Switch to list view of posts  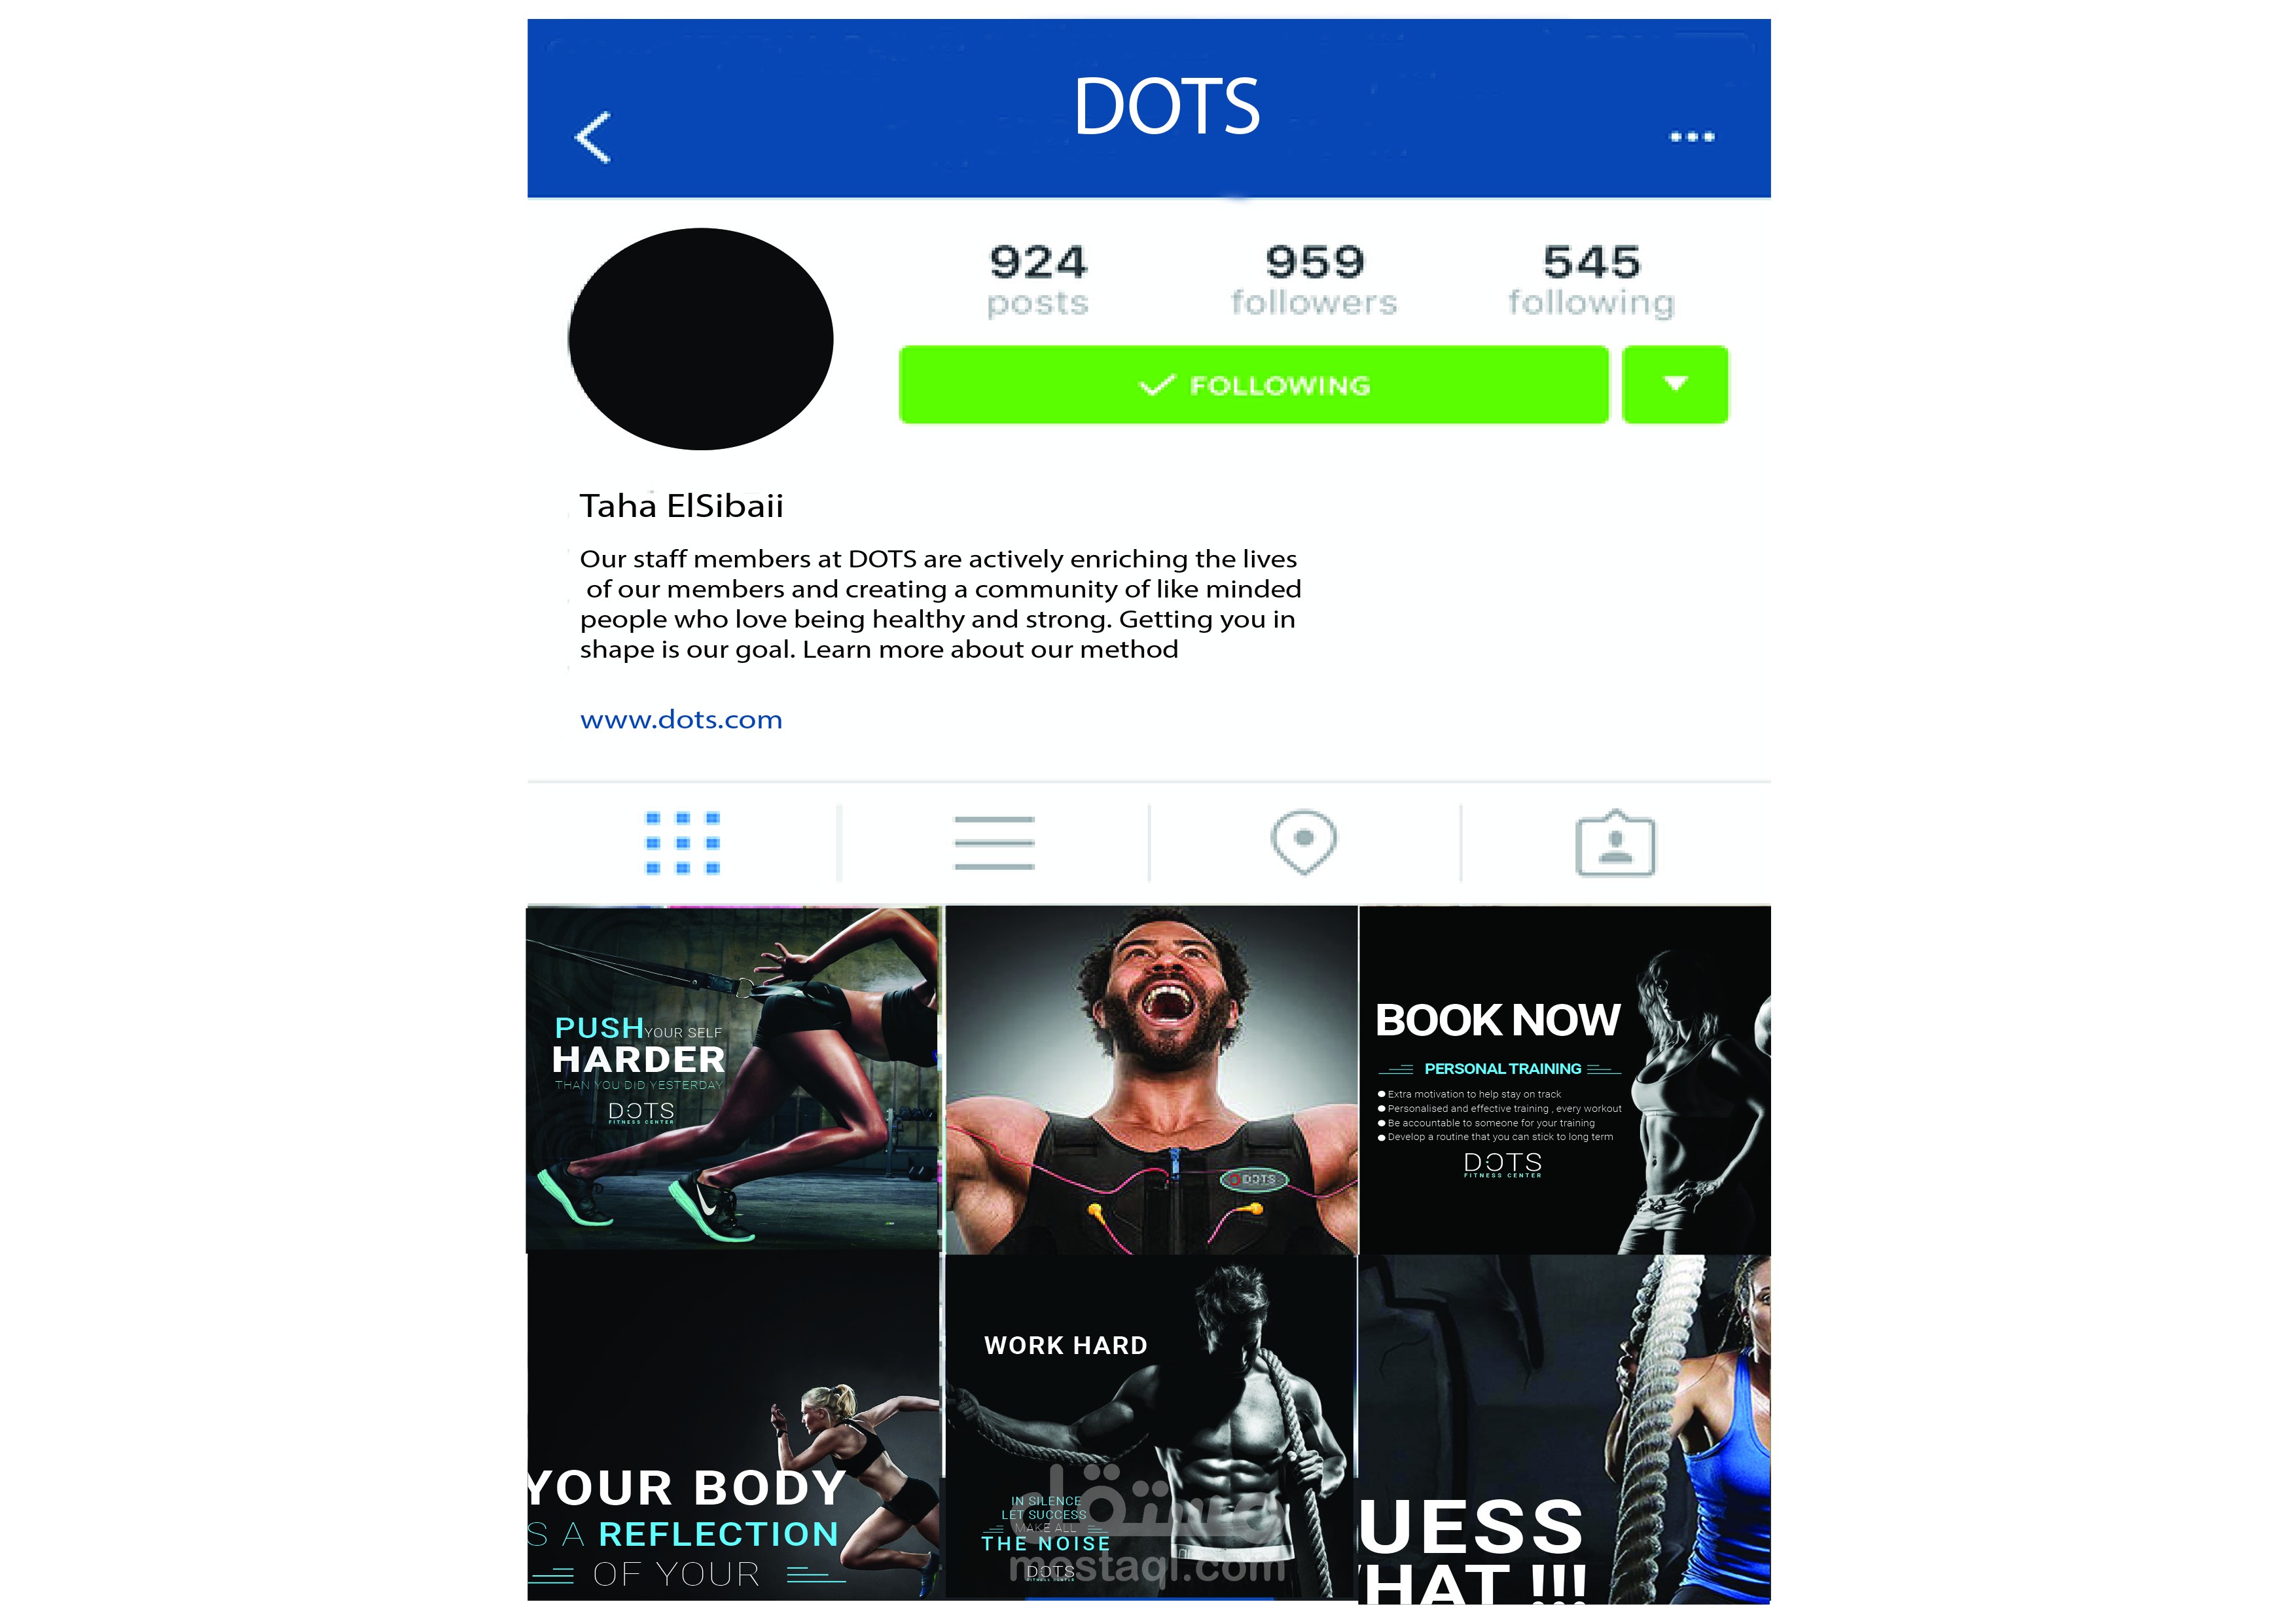(994, 843)
